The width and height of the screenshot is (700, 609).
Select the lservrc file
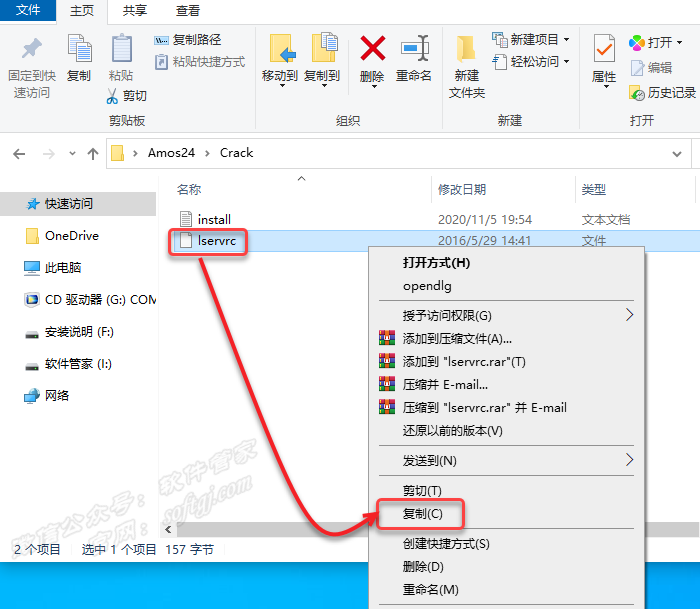(208, 241)
